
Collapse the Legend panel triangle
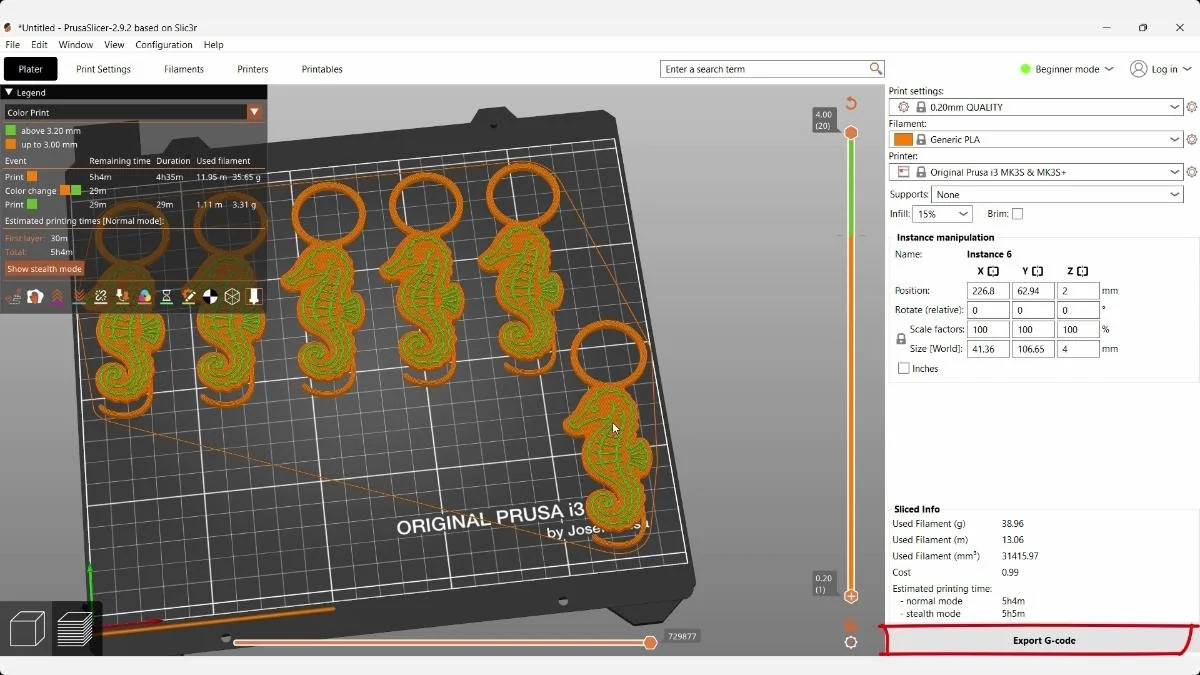pos(9,92)
